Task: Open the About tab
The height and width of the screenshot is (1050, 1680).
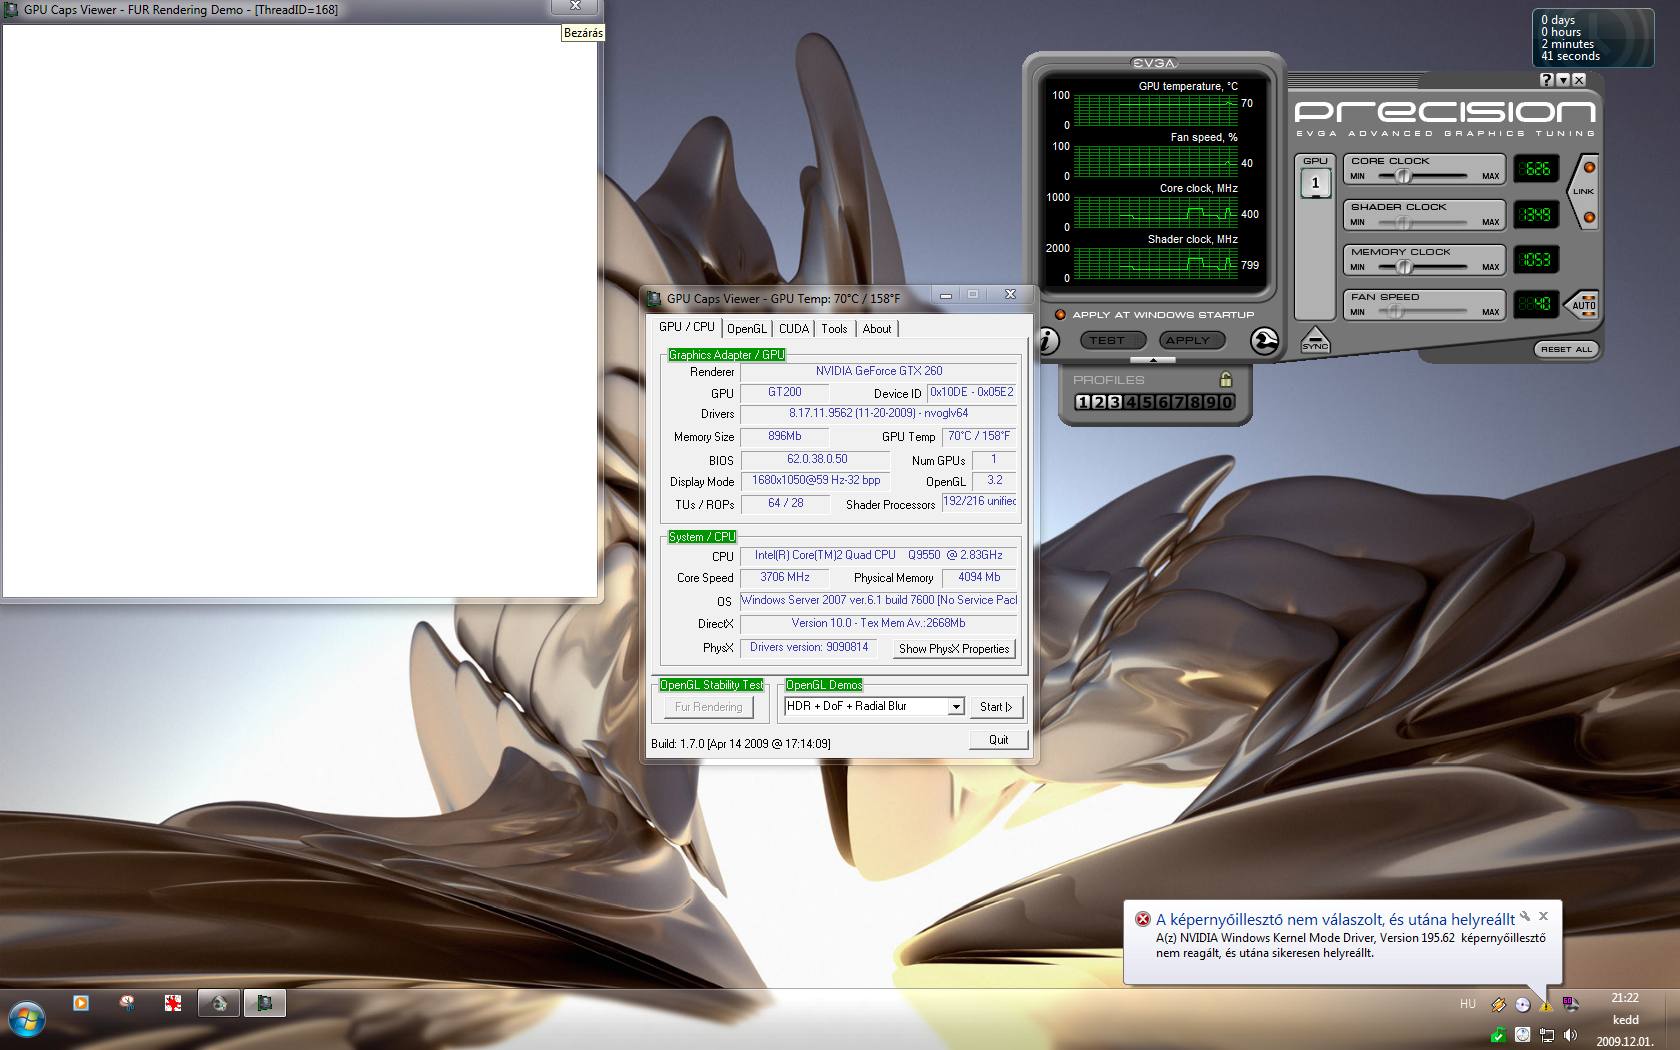Action: click(877, 329)
